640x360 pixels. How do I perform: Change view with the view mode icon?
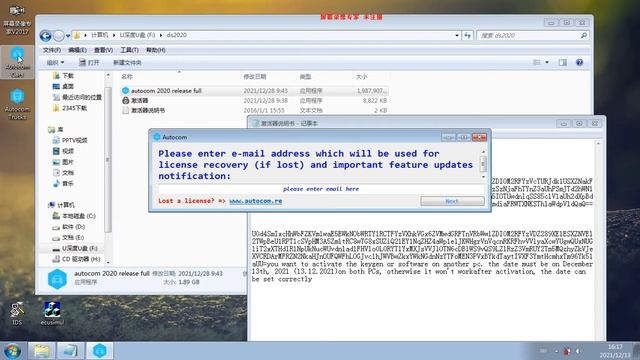pos(537,62)
